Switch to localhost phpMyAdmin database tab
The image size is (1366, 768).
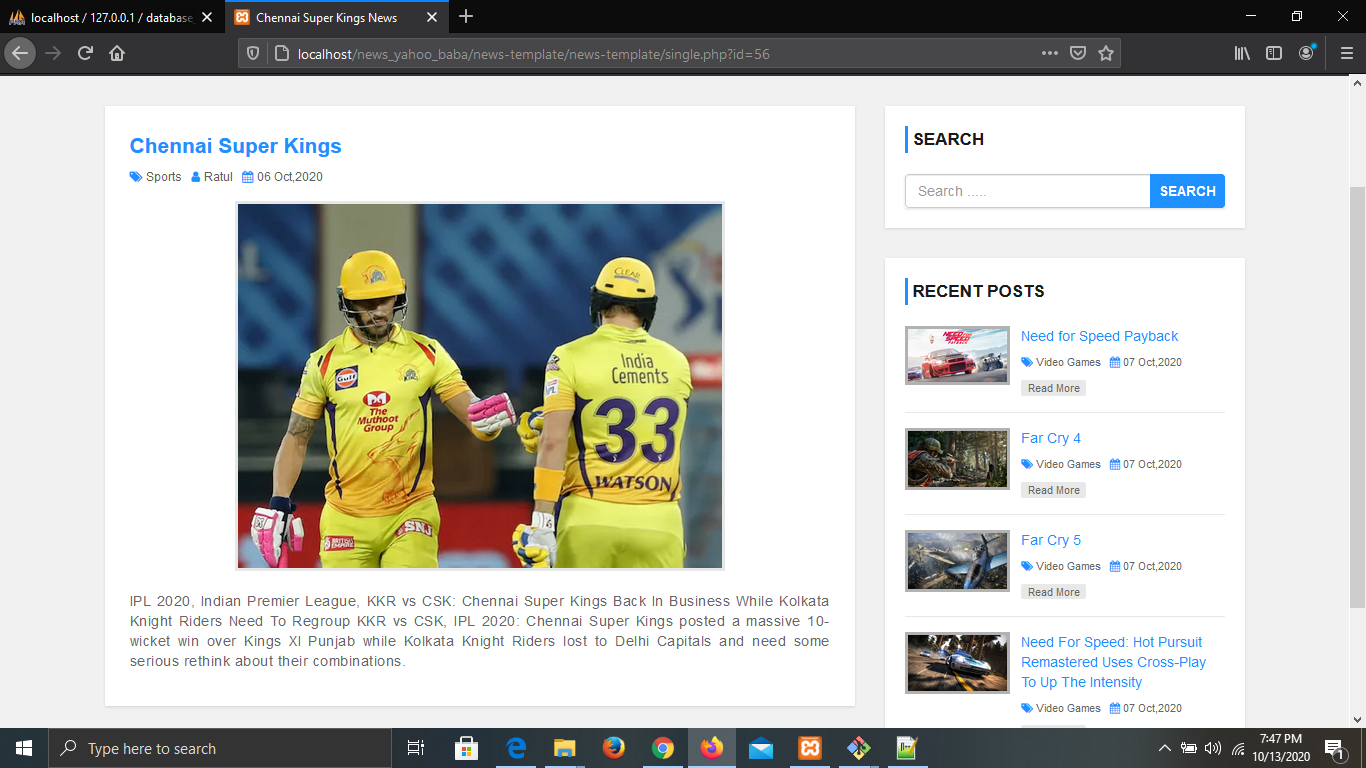[x=112, y=17]
